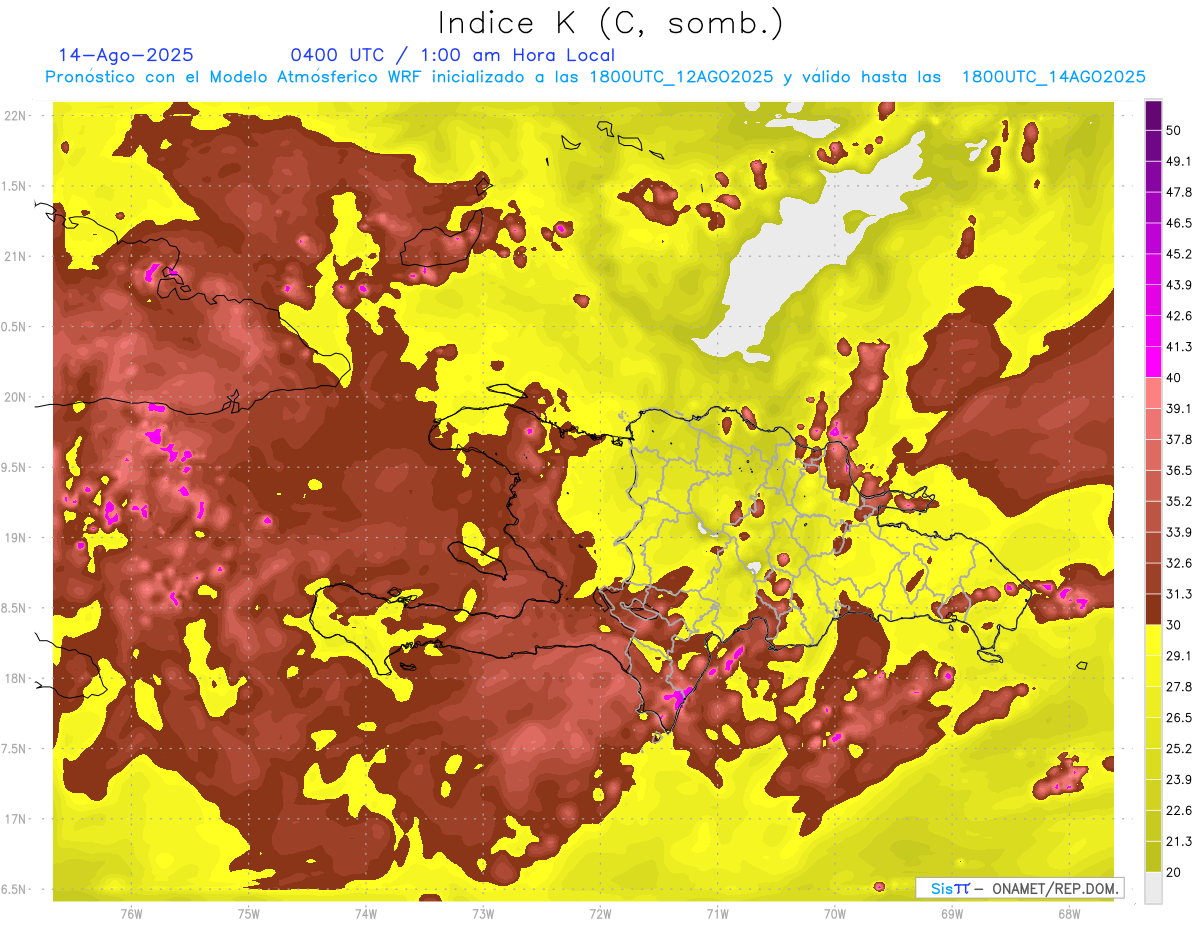This screenshot has height=927, width=1200.
Task: Pick the gray scale segment below 20
Action: pos(1153,888)
